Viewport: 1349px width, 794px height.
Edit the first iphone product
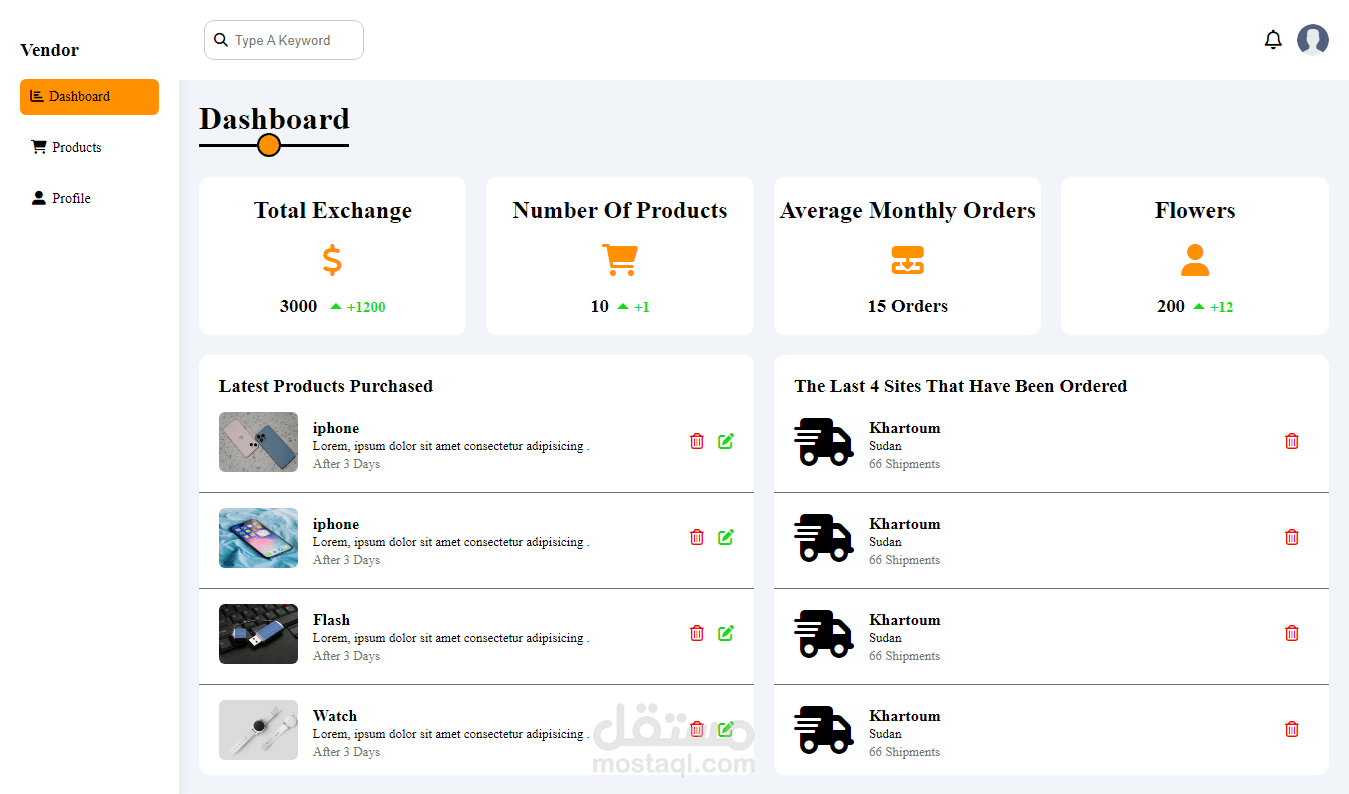pos(726,441)
